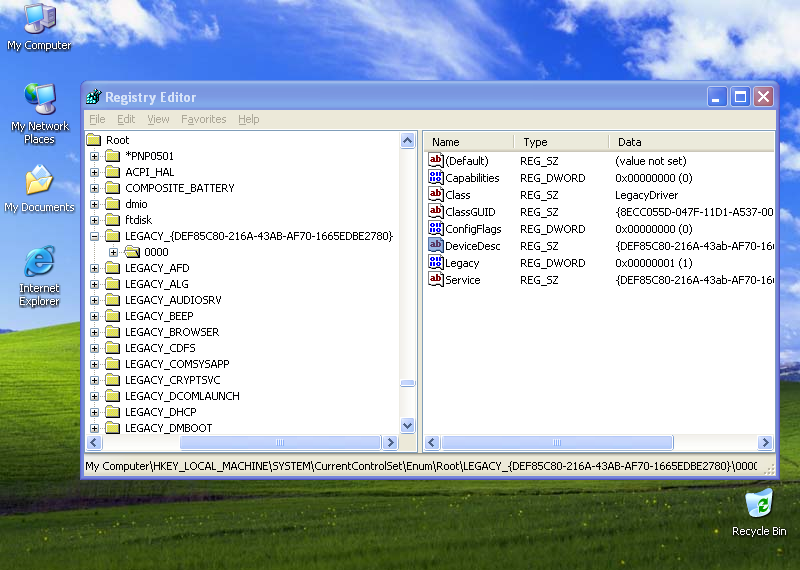This screenshot has height=570, width=800.
Task: Click values pane scroll right arrow
Action: coord(765,442)
